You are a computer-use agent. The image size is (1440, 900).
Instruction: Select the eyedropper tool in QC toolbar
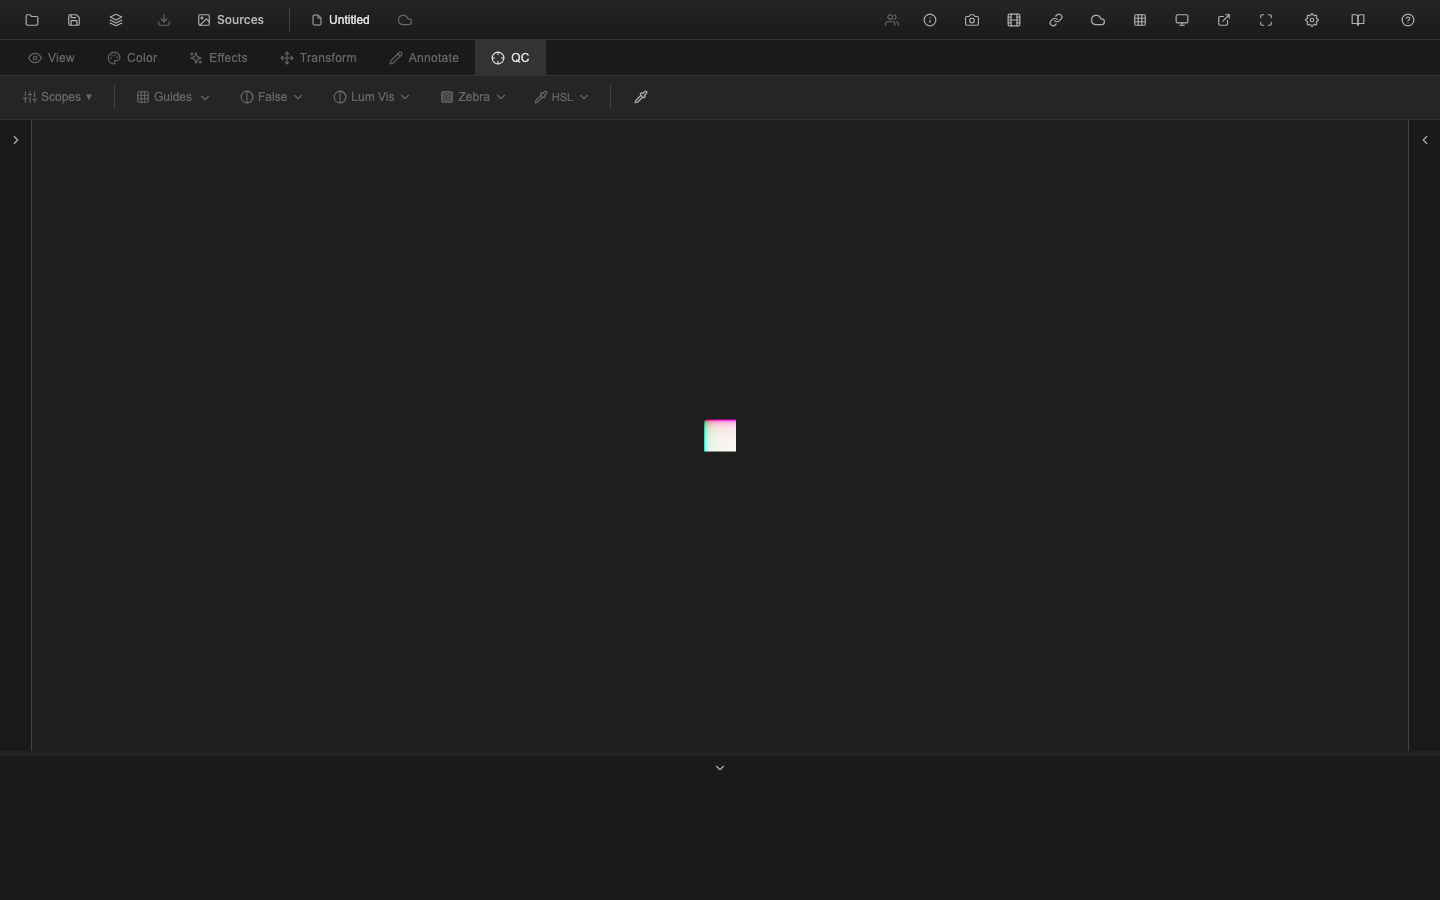[x=640, y=97]
